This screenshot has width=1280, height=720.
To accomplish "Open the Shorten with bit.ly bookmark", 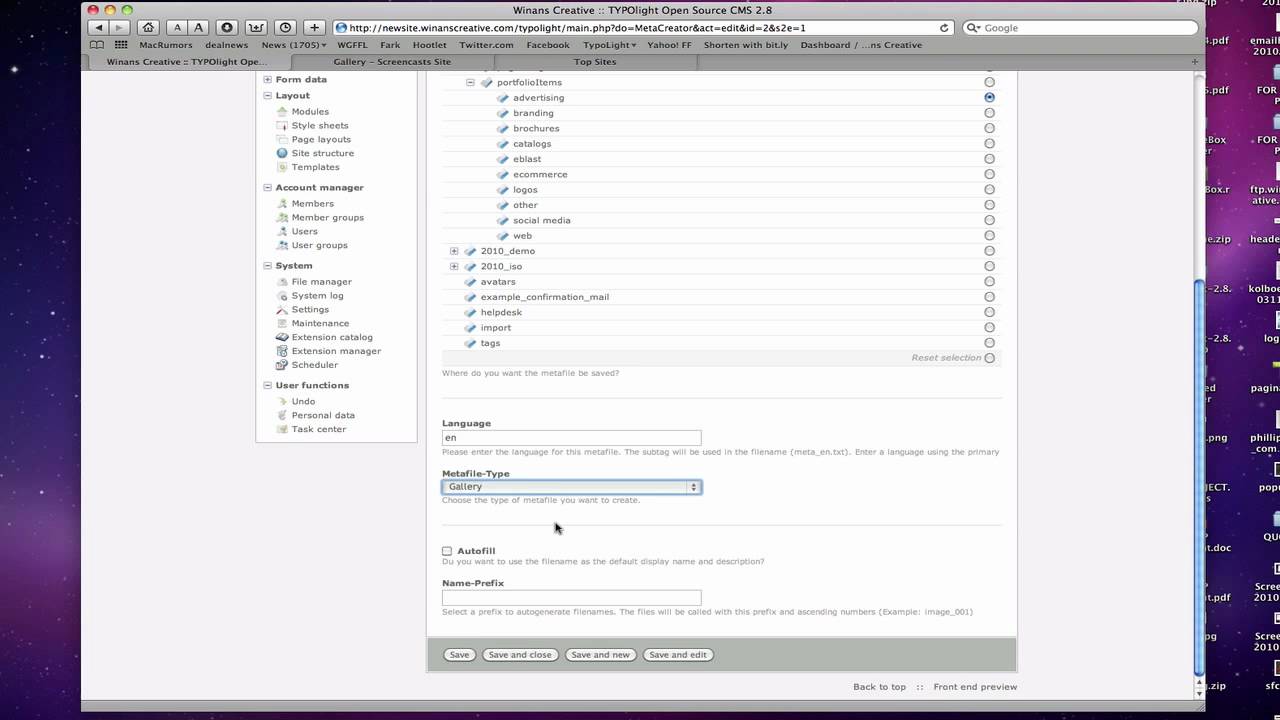I will coord(747,45).
